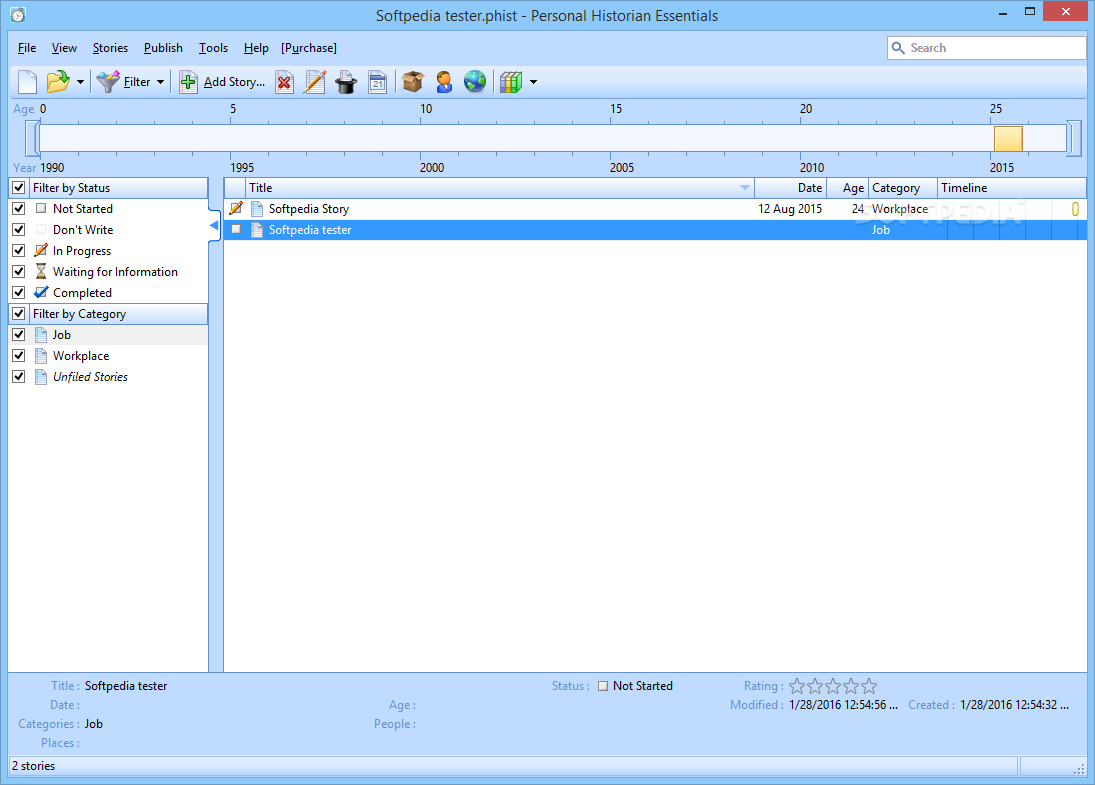Collapse filter panel with blue arrow
The image size is (1095, 785).
coord(214,226)
